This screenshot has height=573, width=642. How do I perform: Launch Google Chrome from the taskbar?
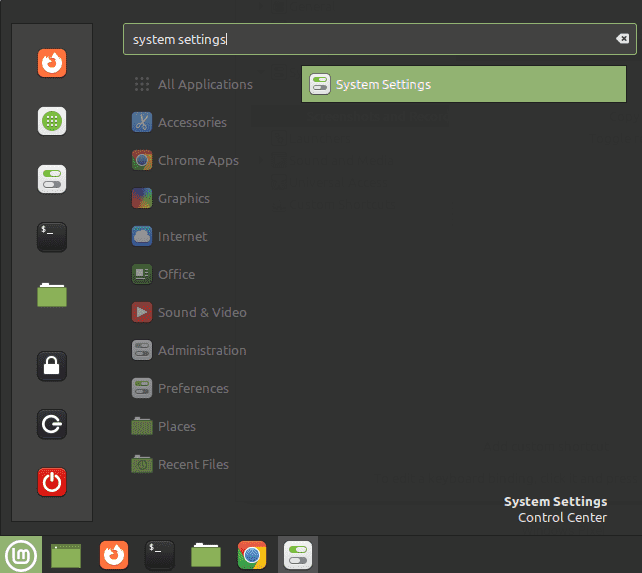pyautogui.click(x=252, y=555)
